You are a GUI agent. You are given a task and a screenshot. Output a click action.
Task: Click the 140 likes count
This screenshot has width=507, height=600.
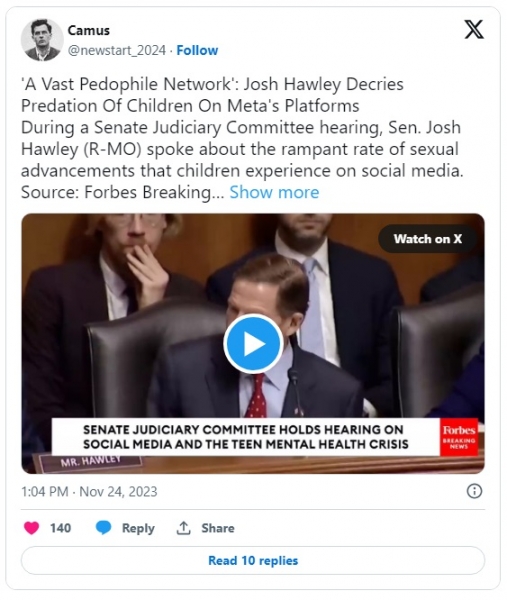pos(60,528)
